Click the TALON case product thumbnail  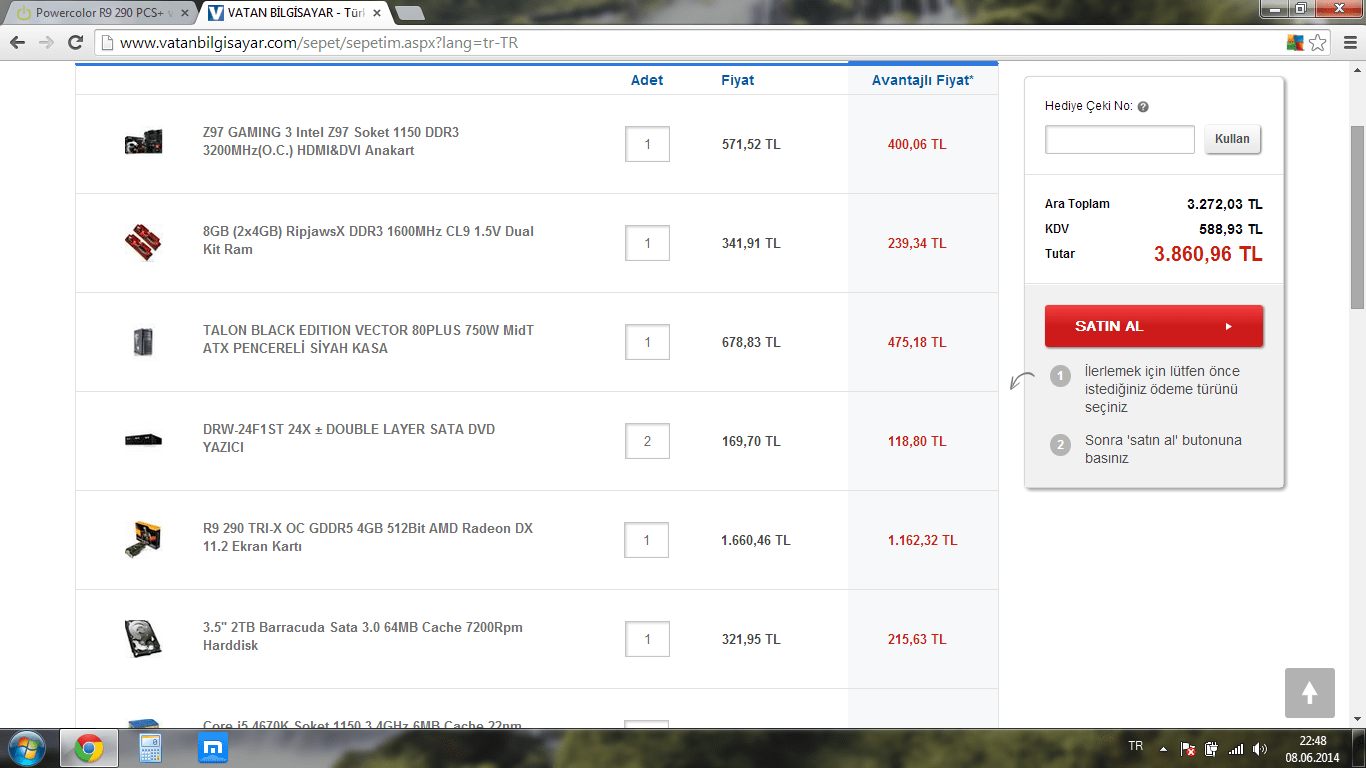coord(143,342)
